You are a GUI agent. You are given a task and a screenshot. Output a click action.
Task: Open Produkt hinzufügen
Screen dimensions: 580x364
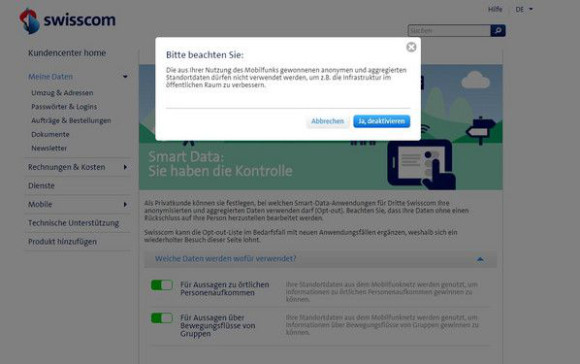62,242
